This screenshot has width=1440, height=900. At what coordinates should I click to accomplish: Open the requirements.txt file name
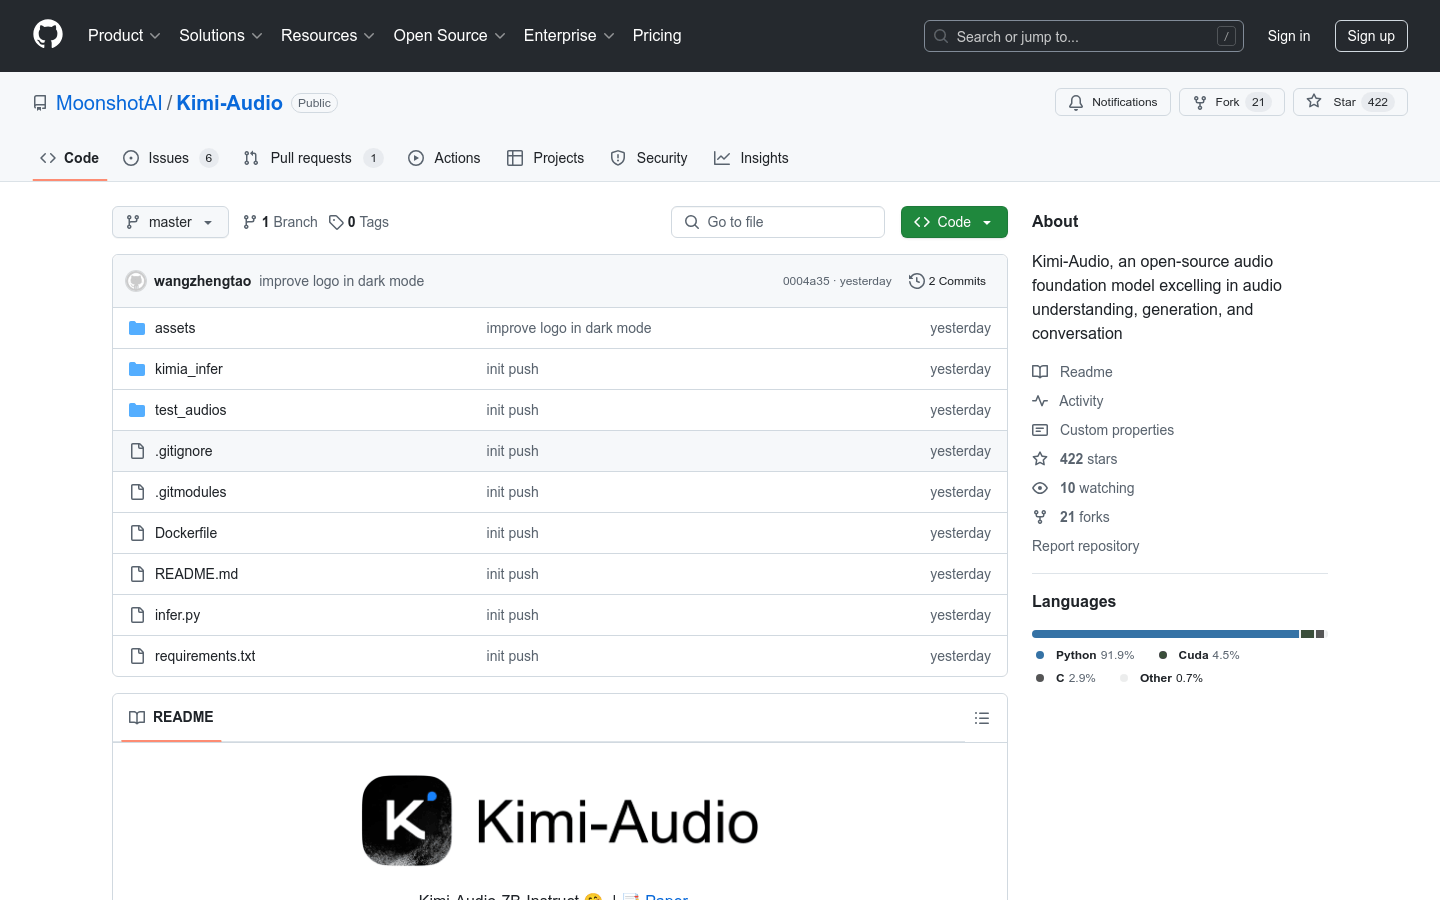point(205,656)
